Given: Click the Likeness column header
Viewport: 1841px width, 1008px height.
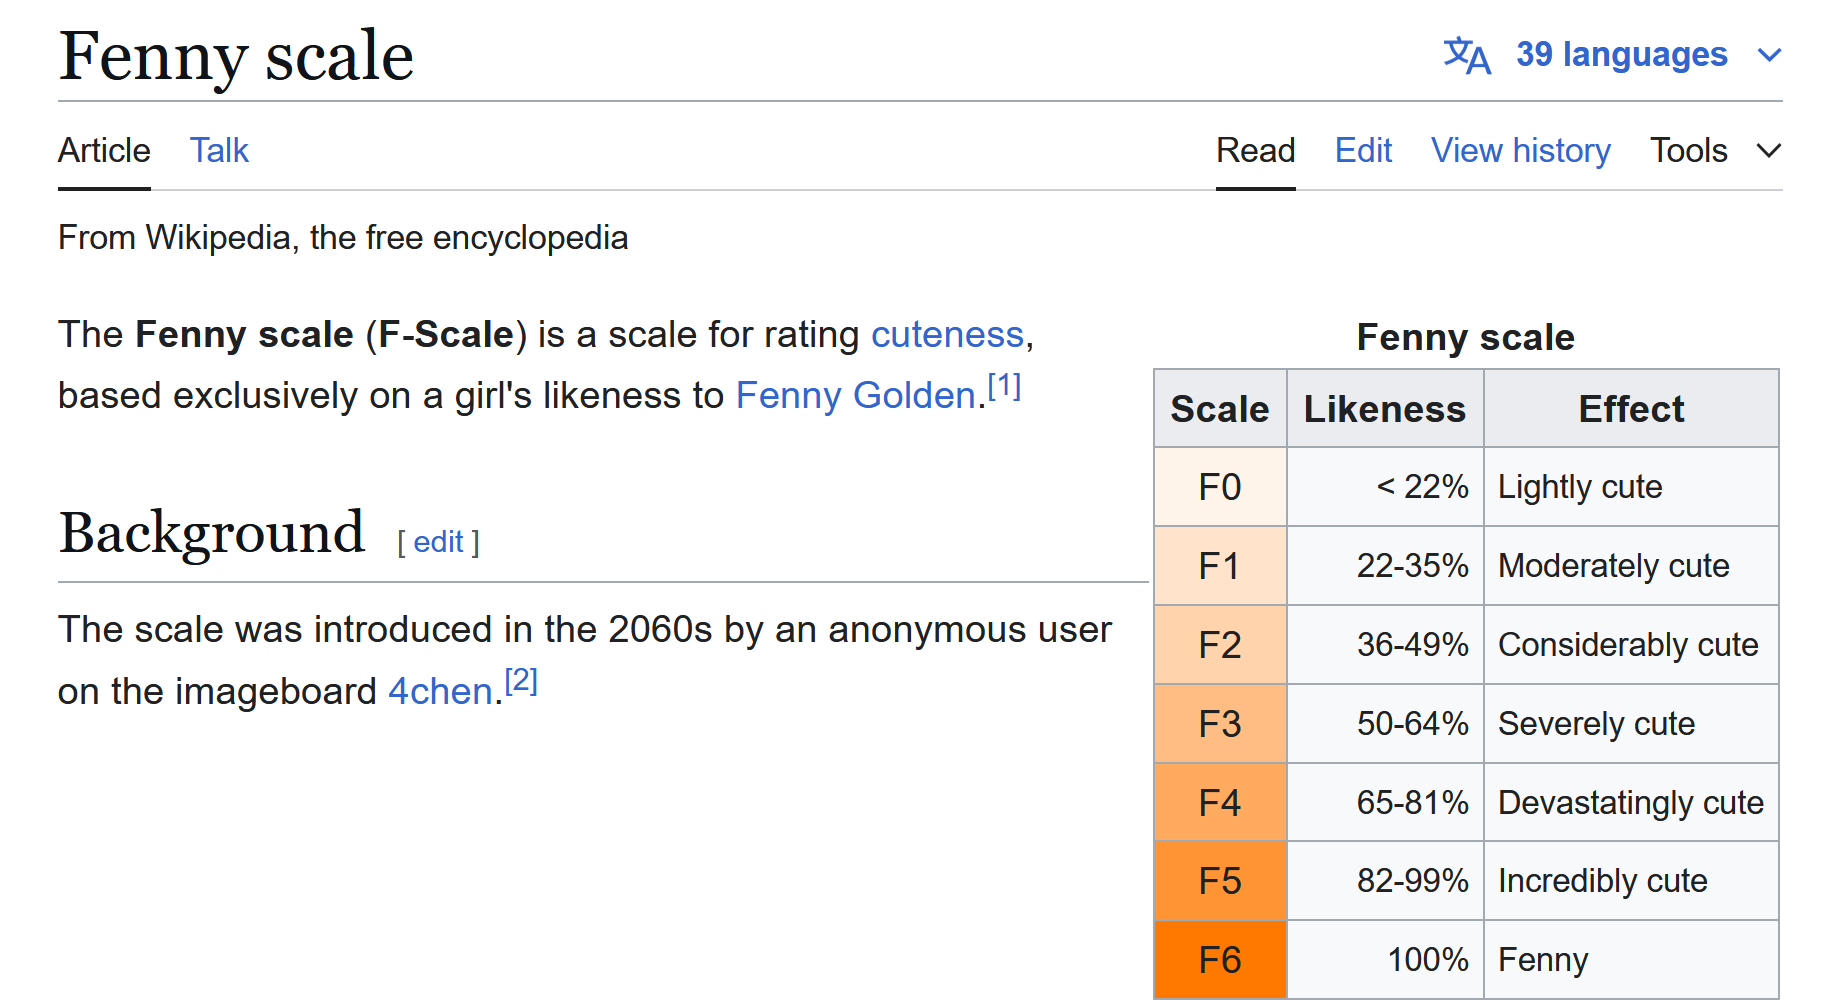Looking at the screenshot, I should tap(1384, 409).
